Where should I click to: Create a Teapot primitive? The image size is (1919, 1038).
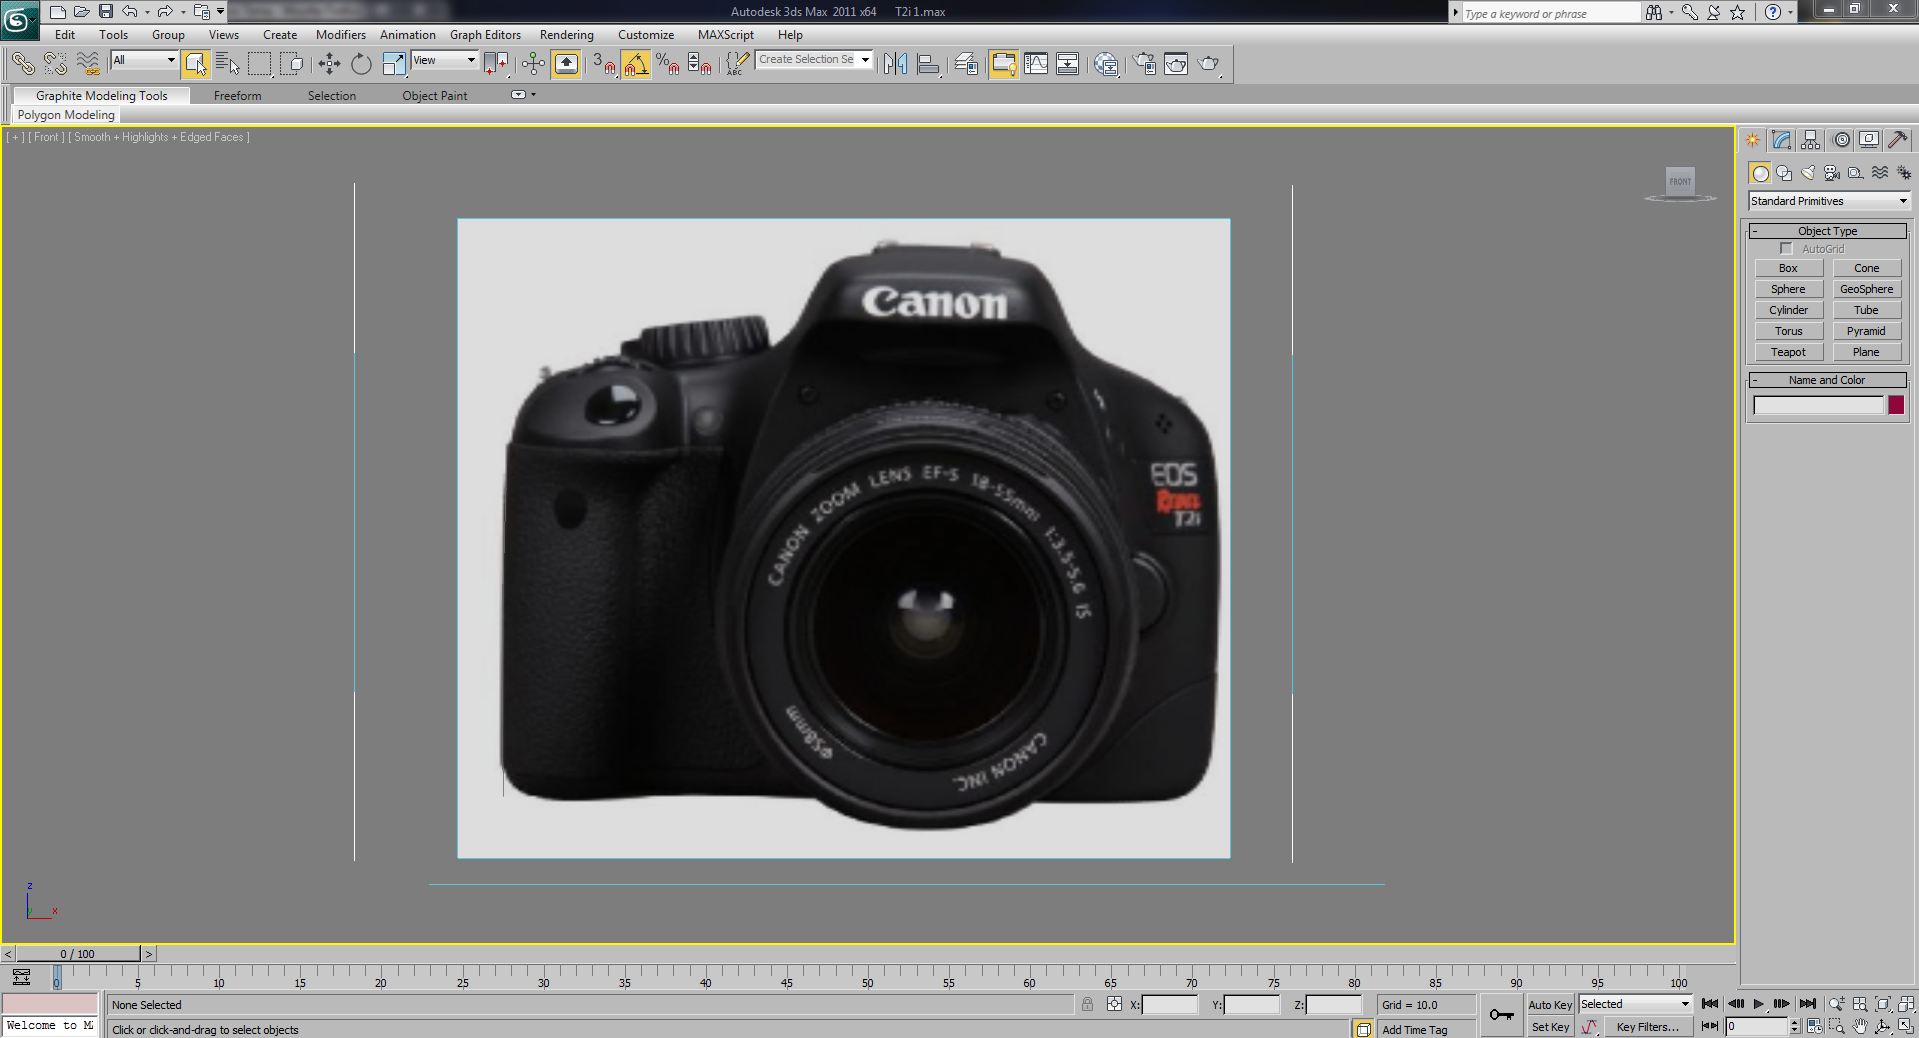coord(1788,352)
